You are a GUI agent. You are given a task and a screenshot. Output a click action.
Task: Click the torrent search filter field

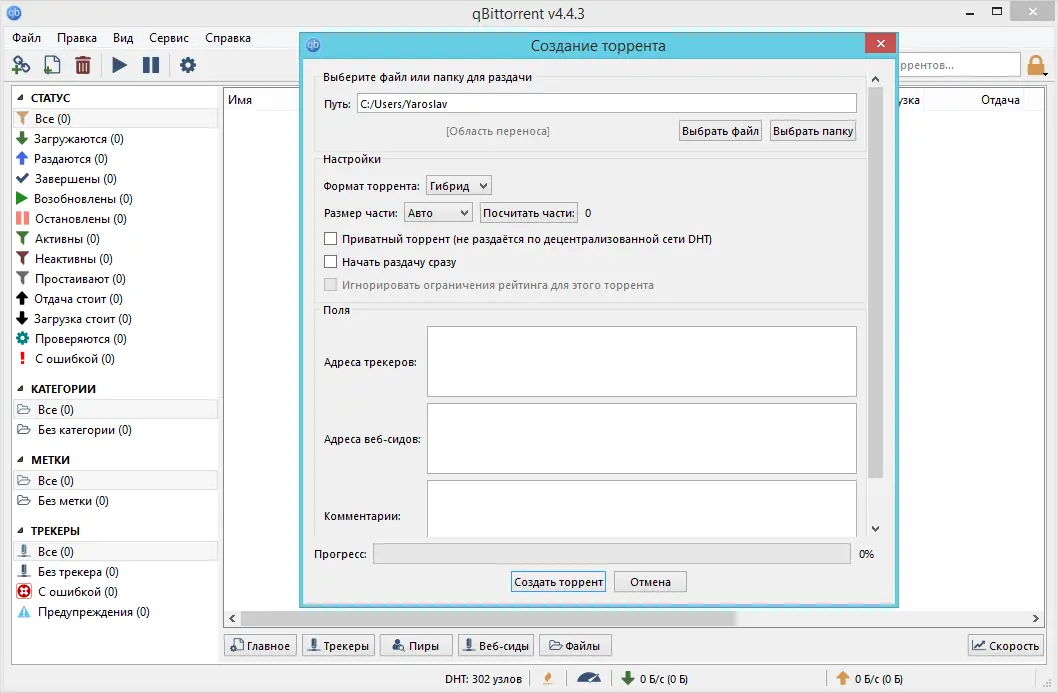pos(959,65)
